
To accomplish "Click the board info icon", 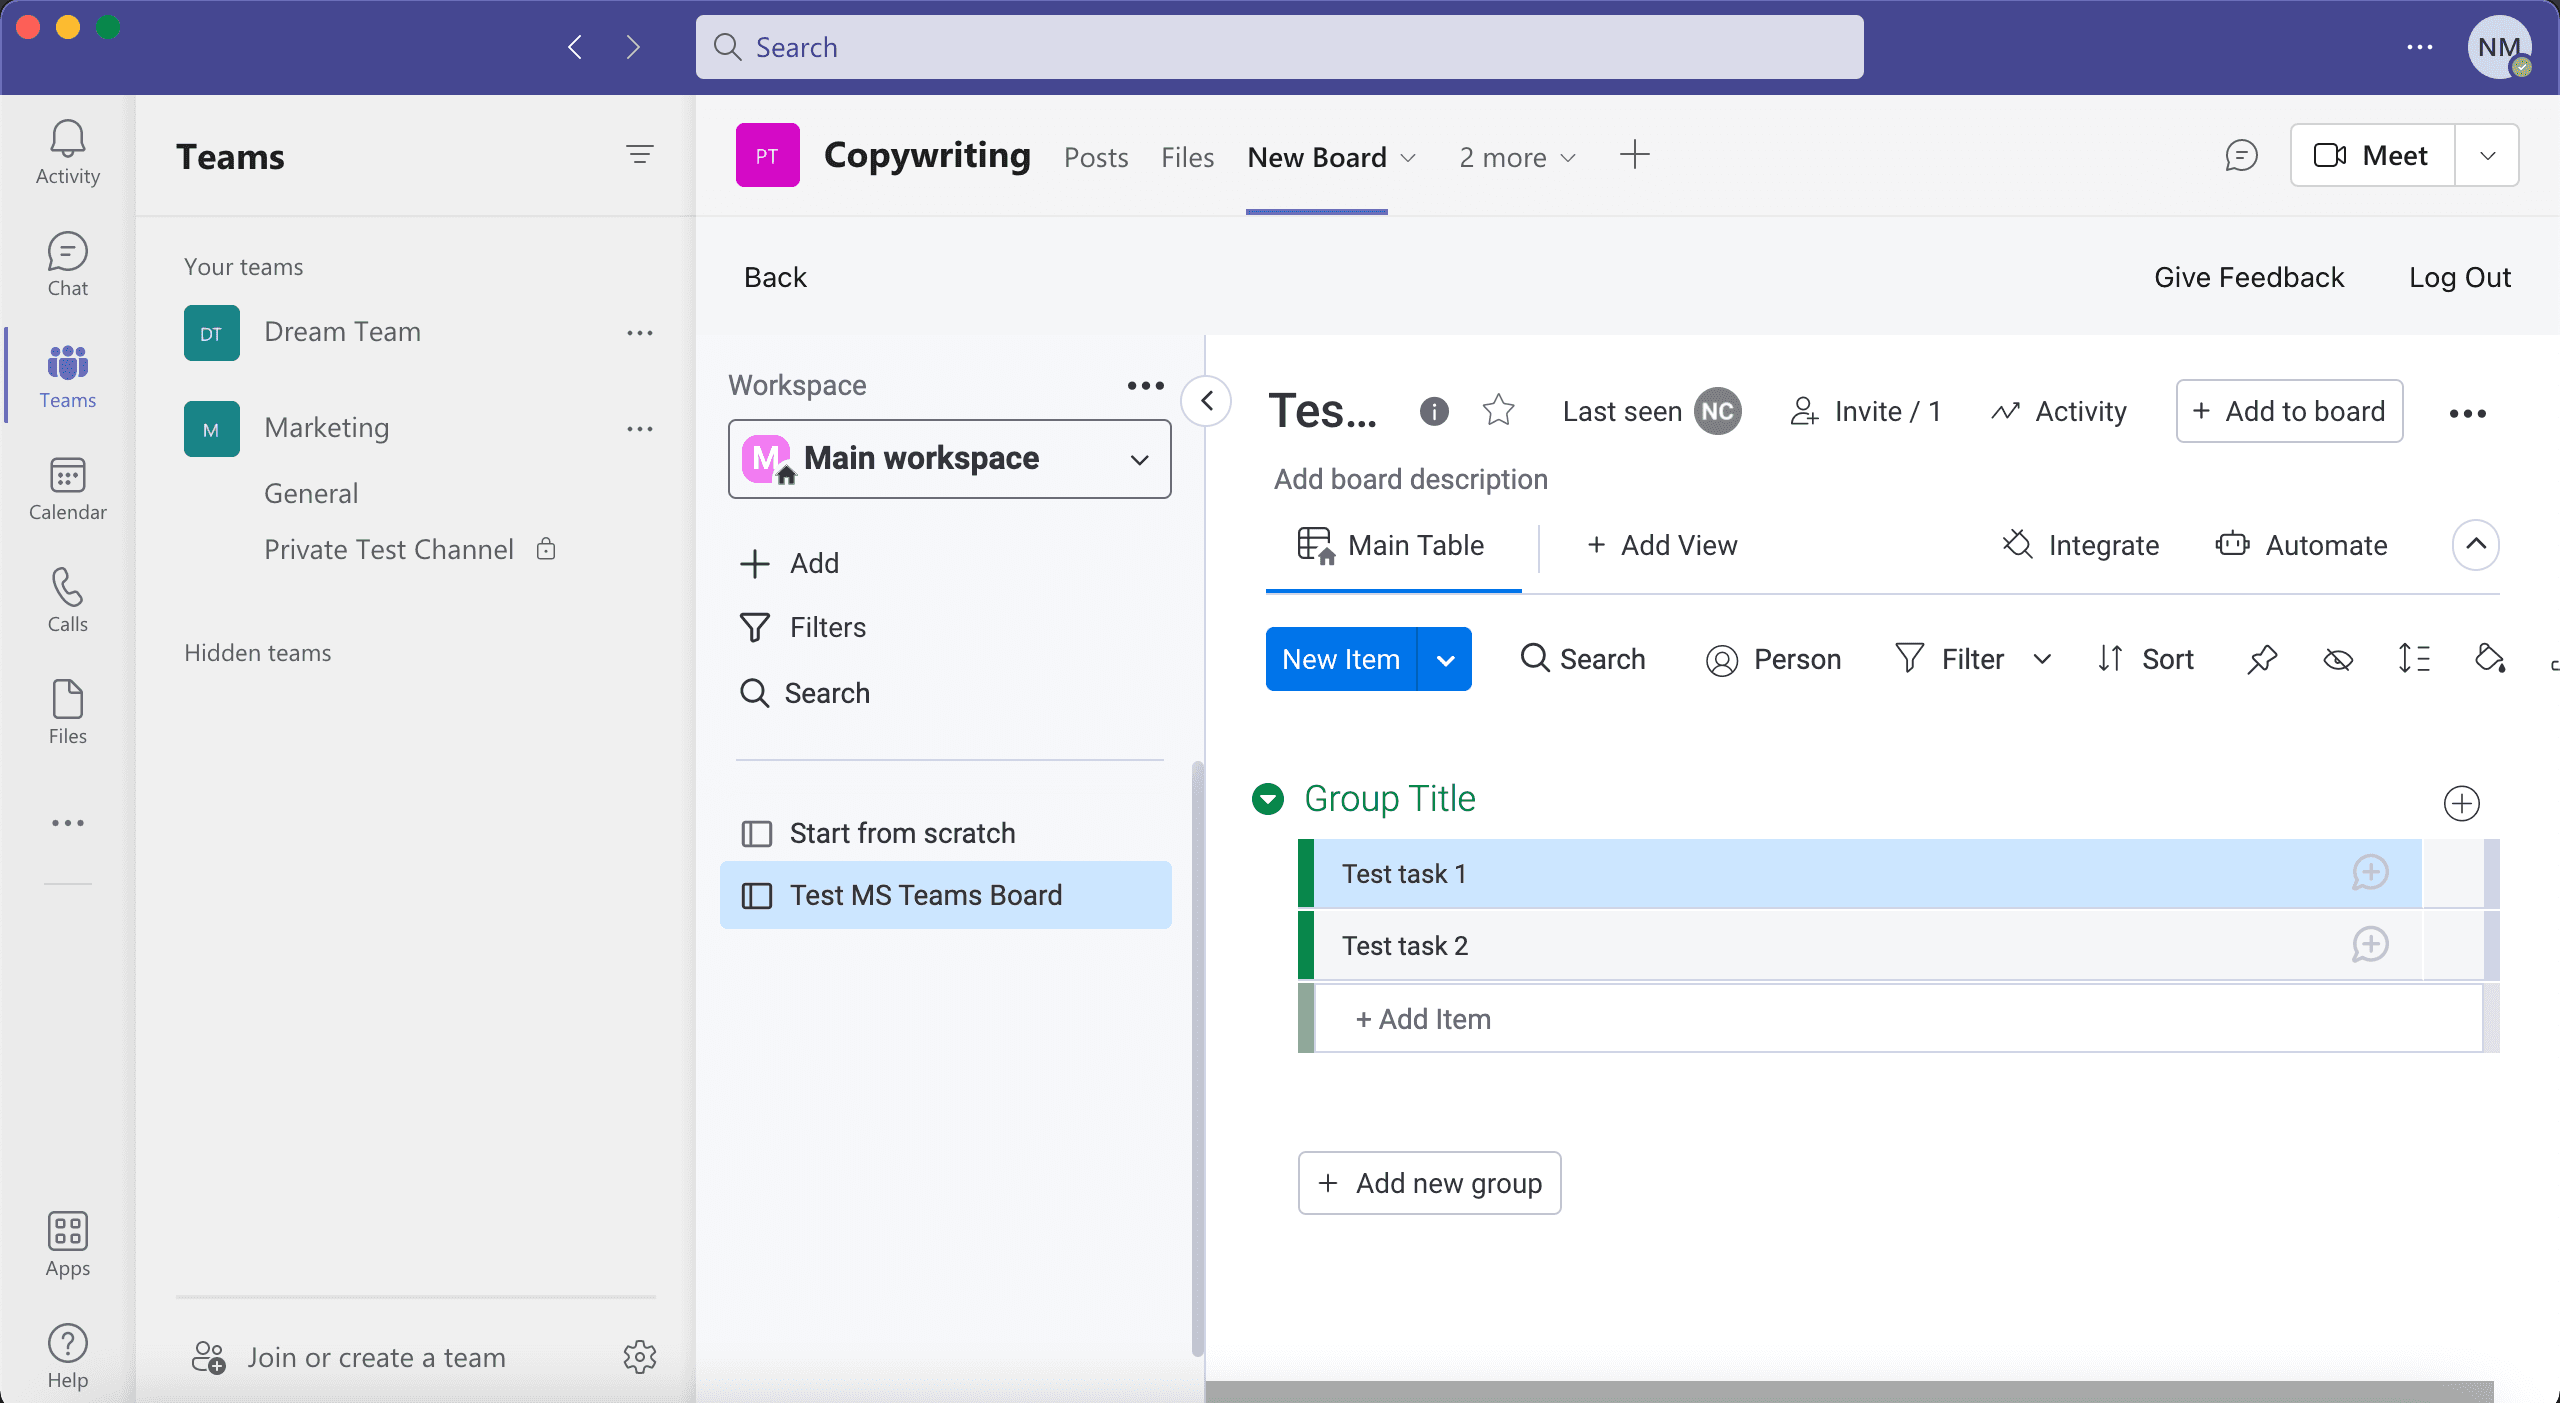I will pos(1434,411).
